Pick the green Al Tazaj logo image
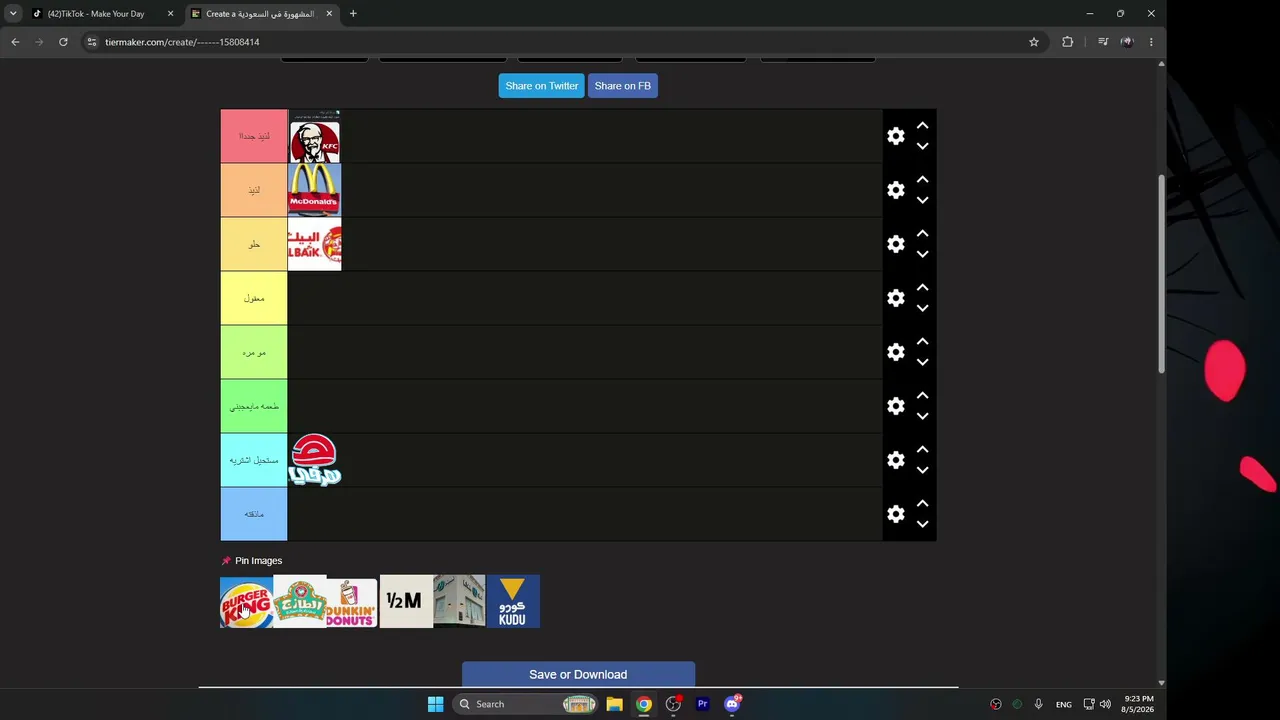1280x720 pixels. [x=300, y=602]
